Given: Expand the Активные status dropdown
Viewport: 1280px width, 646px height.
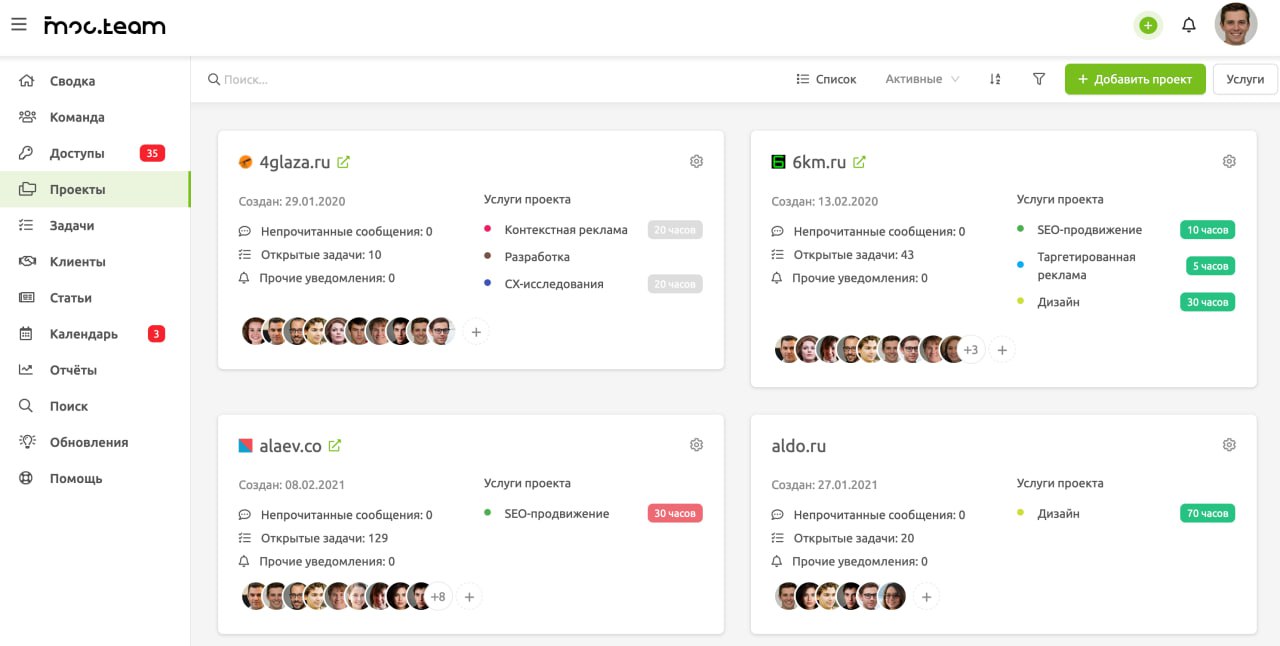Looking at the screenshot, I should tap(922, 79).
